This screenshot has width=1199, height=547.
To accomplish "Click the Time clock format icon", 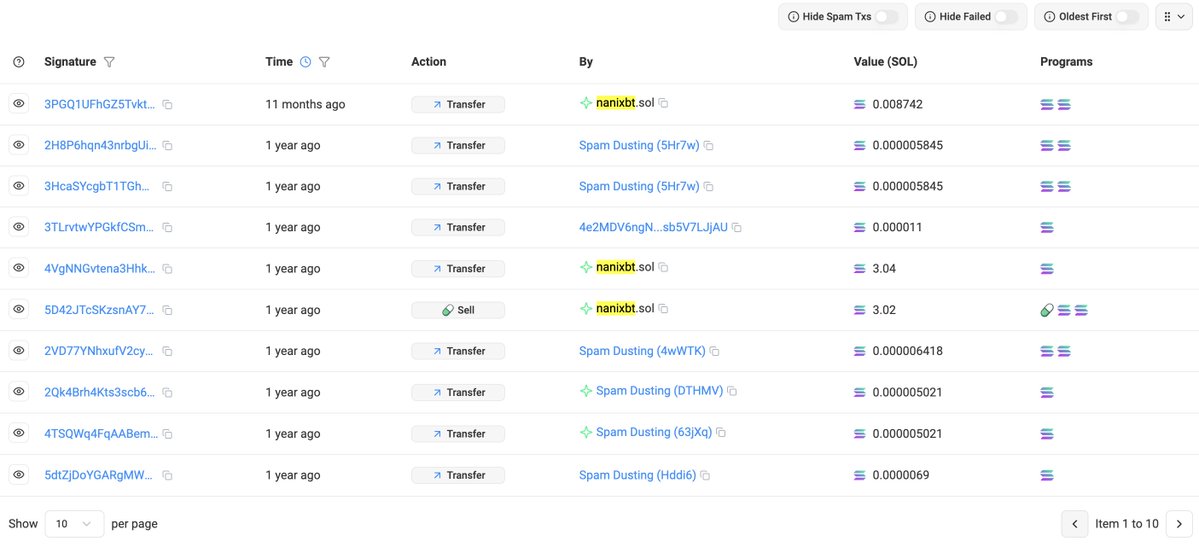I will pos(305,62).
